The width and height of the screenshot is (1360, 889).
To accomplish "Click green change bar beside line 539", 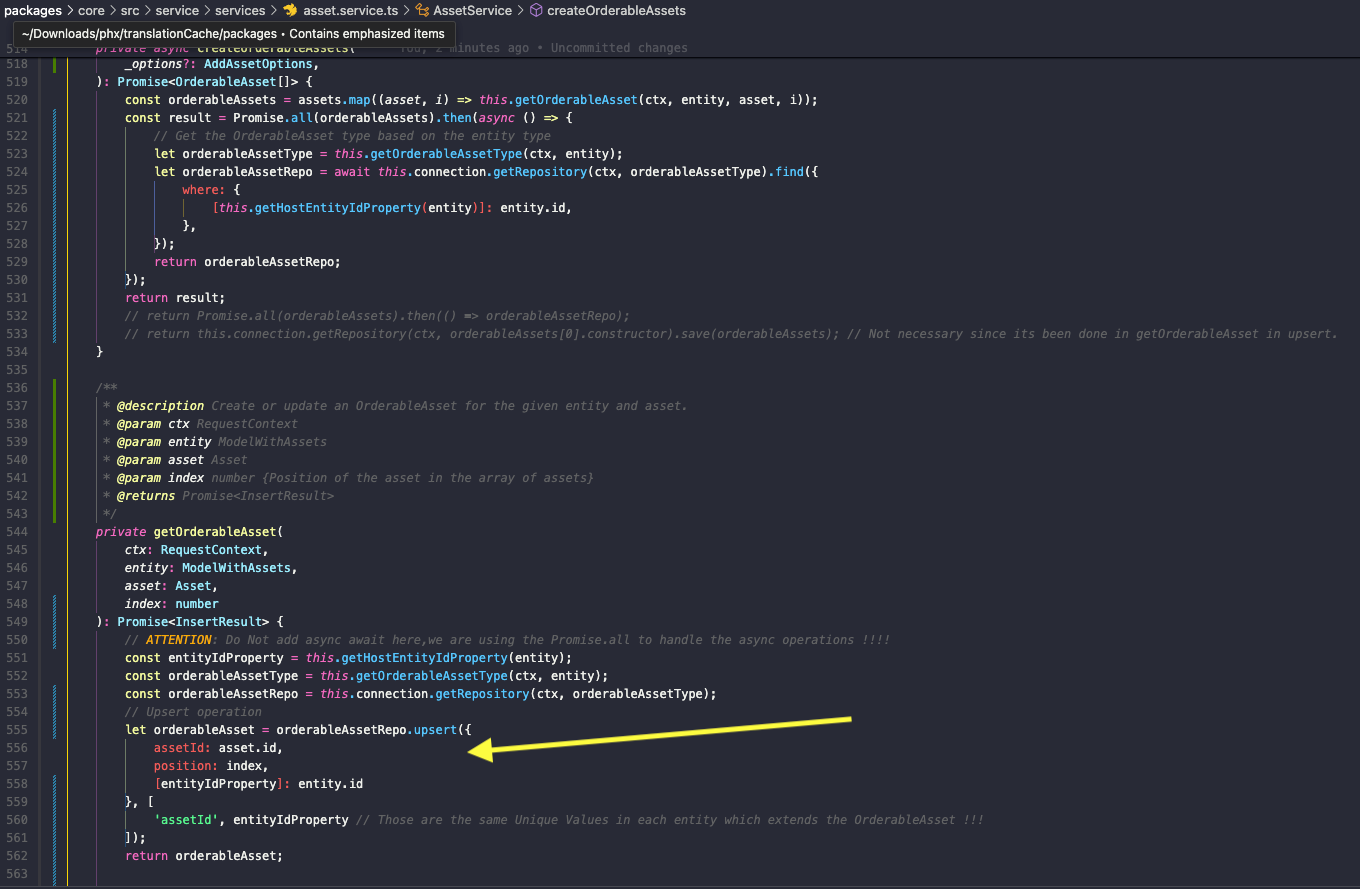I will coord(54,442).
